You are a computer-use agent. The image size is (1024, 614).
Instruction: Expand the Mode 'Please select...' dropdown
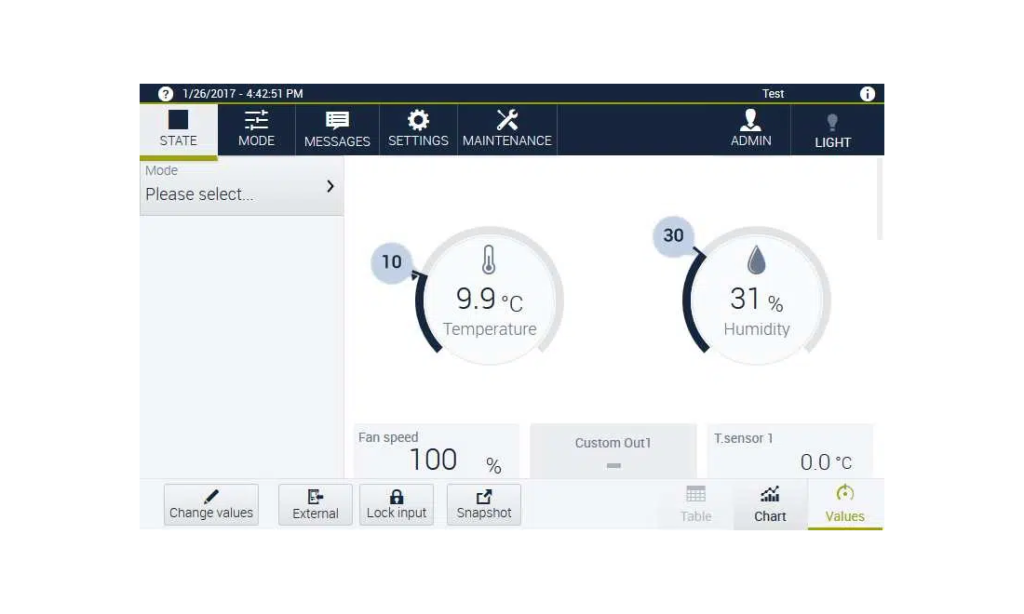(x=242, y=186)
